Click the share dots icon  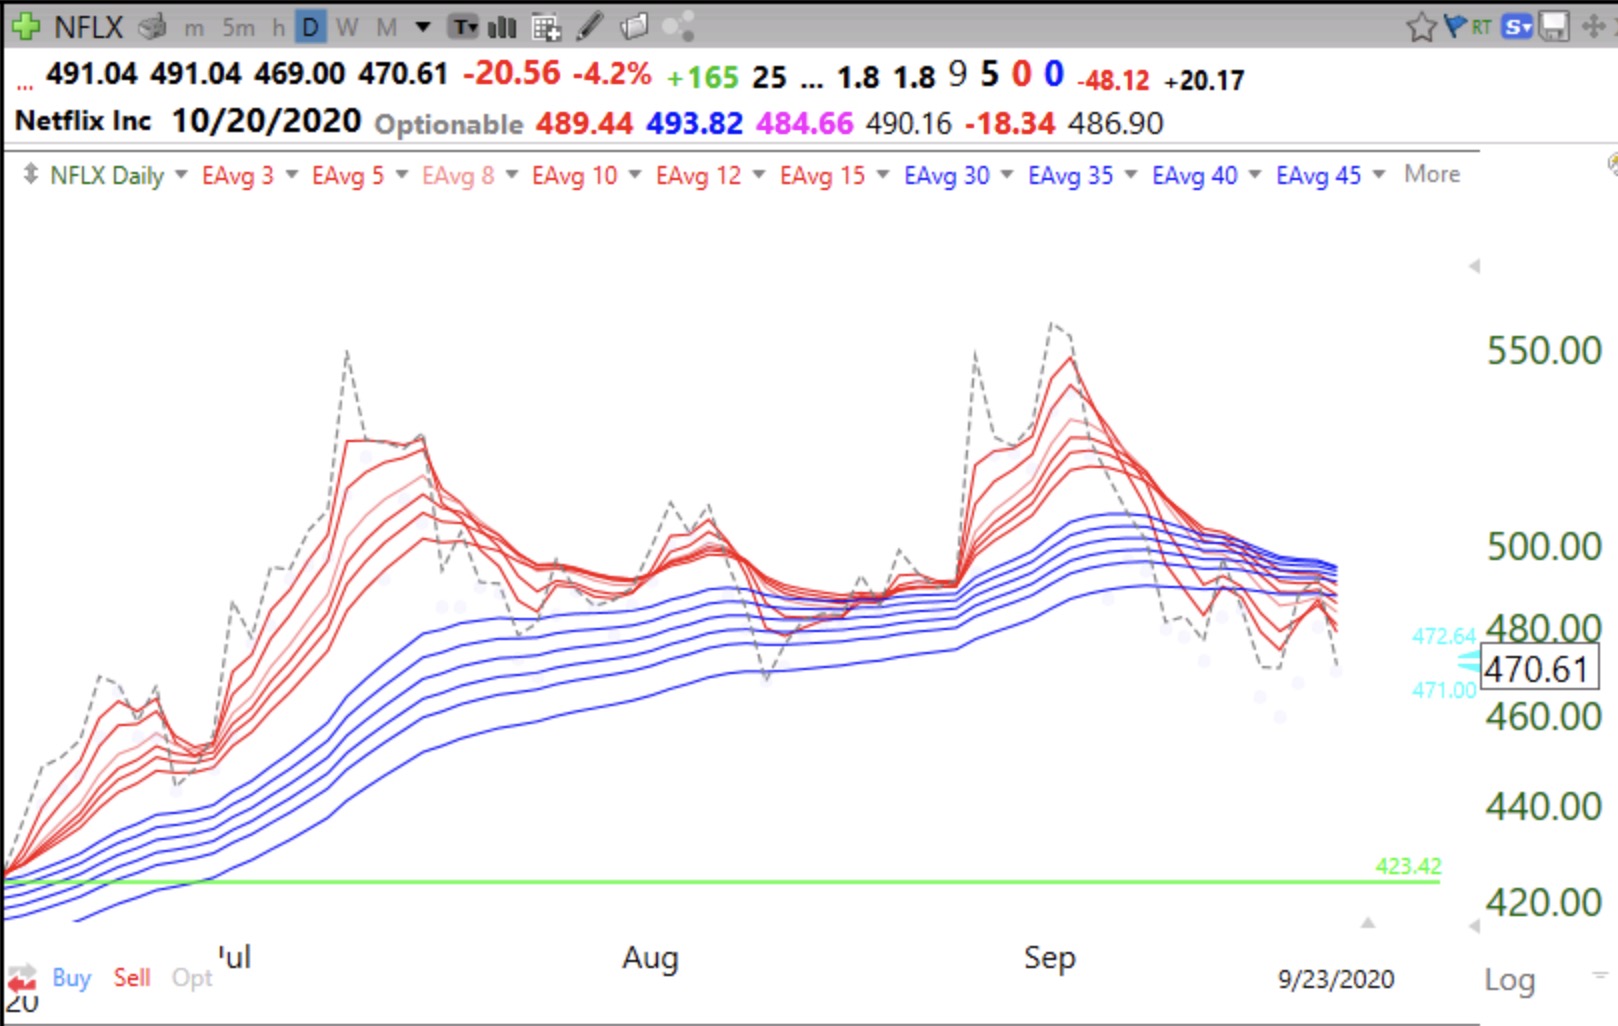(x=678, y=27)
